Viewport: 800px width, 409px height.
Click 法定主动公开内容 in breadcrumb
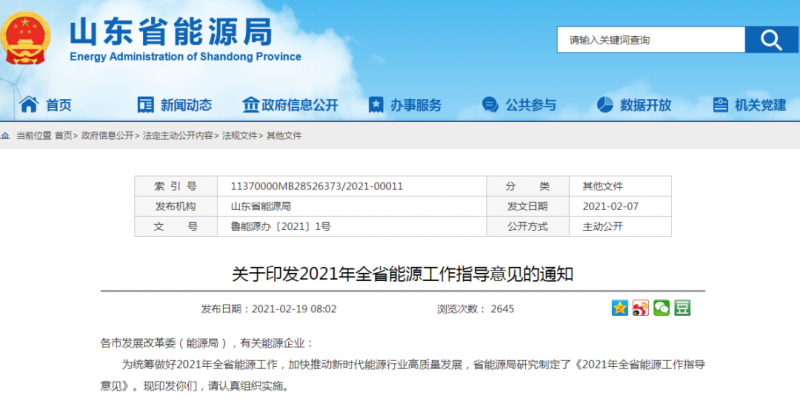point(178,135)
